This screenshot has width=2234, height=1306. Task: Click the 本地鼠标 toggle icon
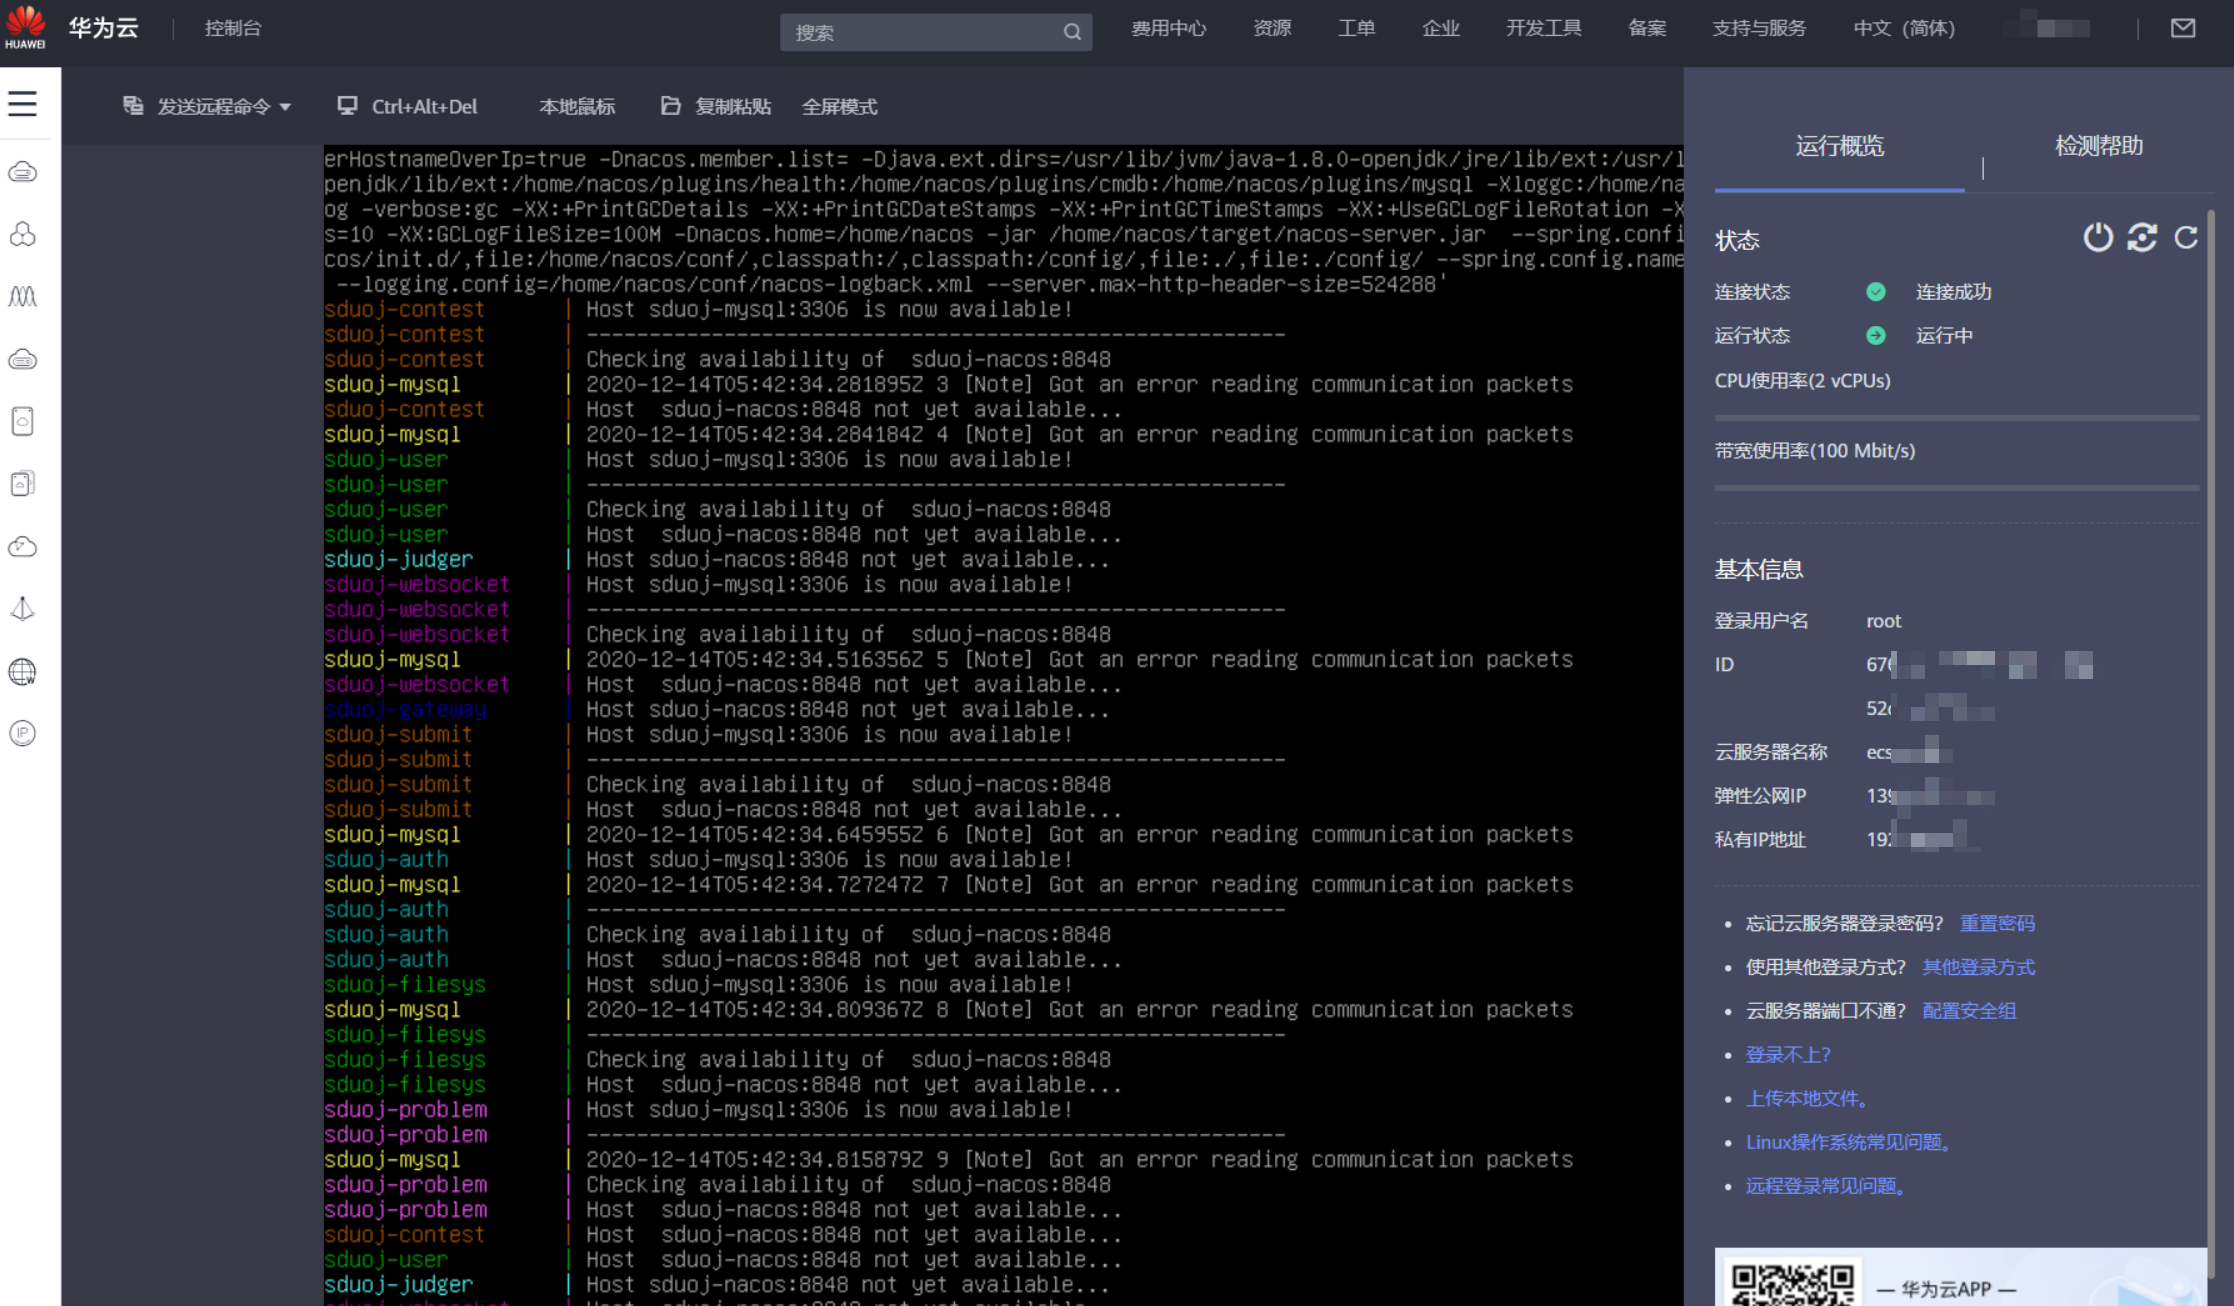[x=575, y=106]
